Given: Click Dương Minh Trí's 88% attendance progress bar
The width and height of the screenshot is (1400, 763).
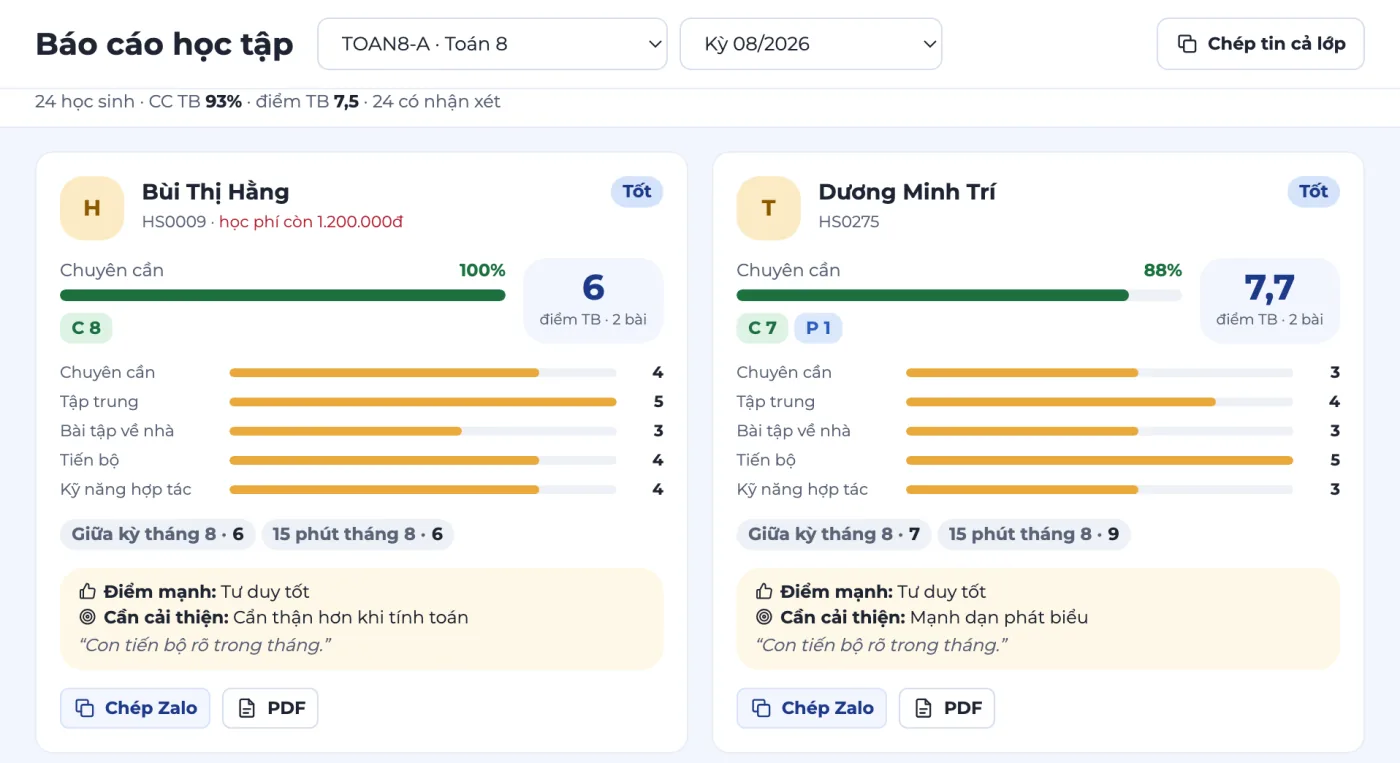Looking at the screenshot, I should point(959,295).
